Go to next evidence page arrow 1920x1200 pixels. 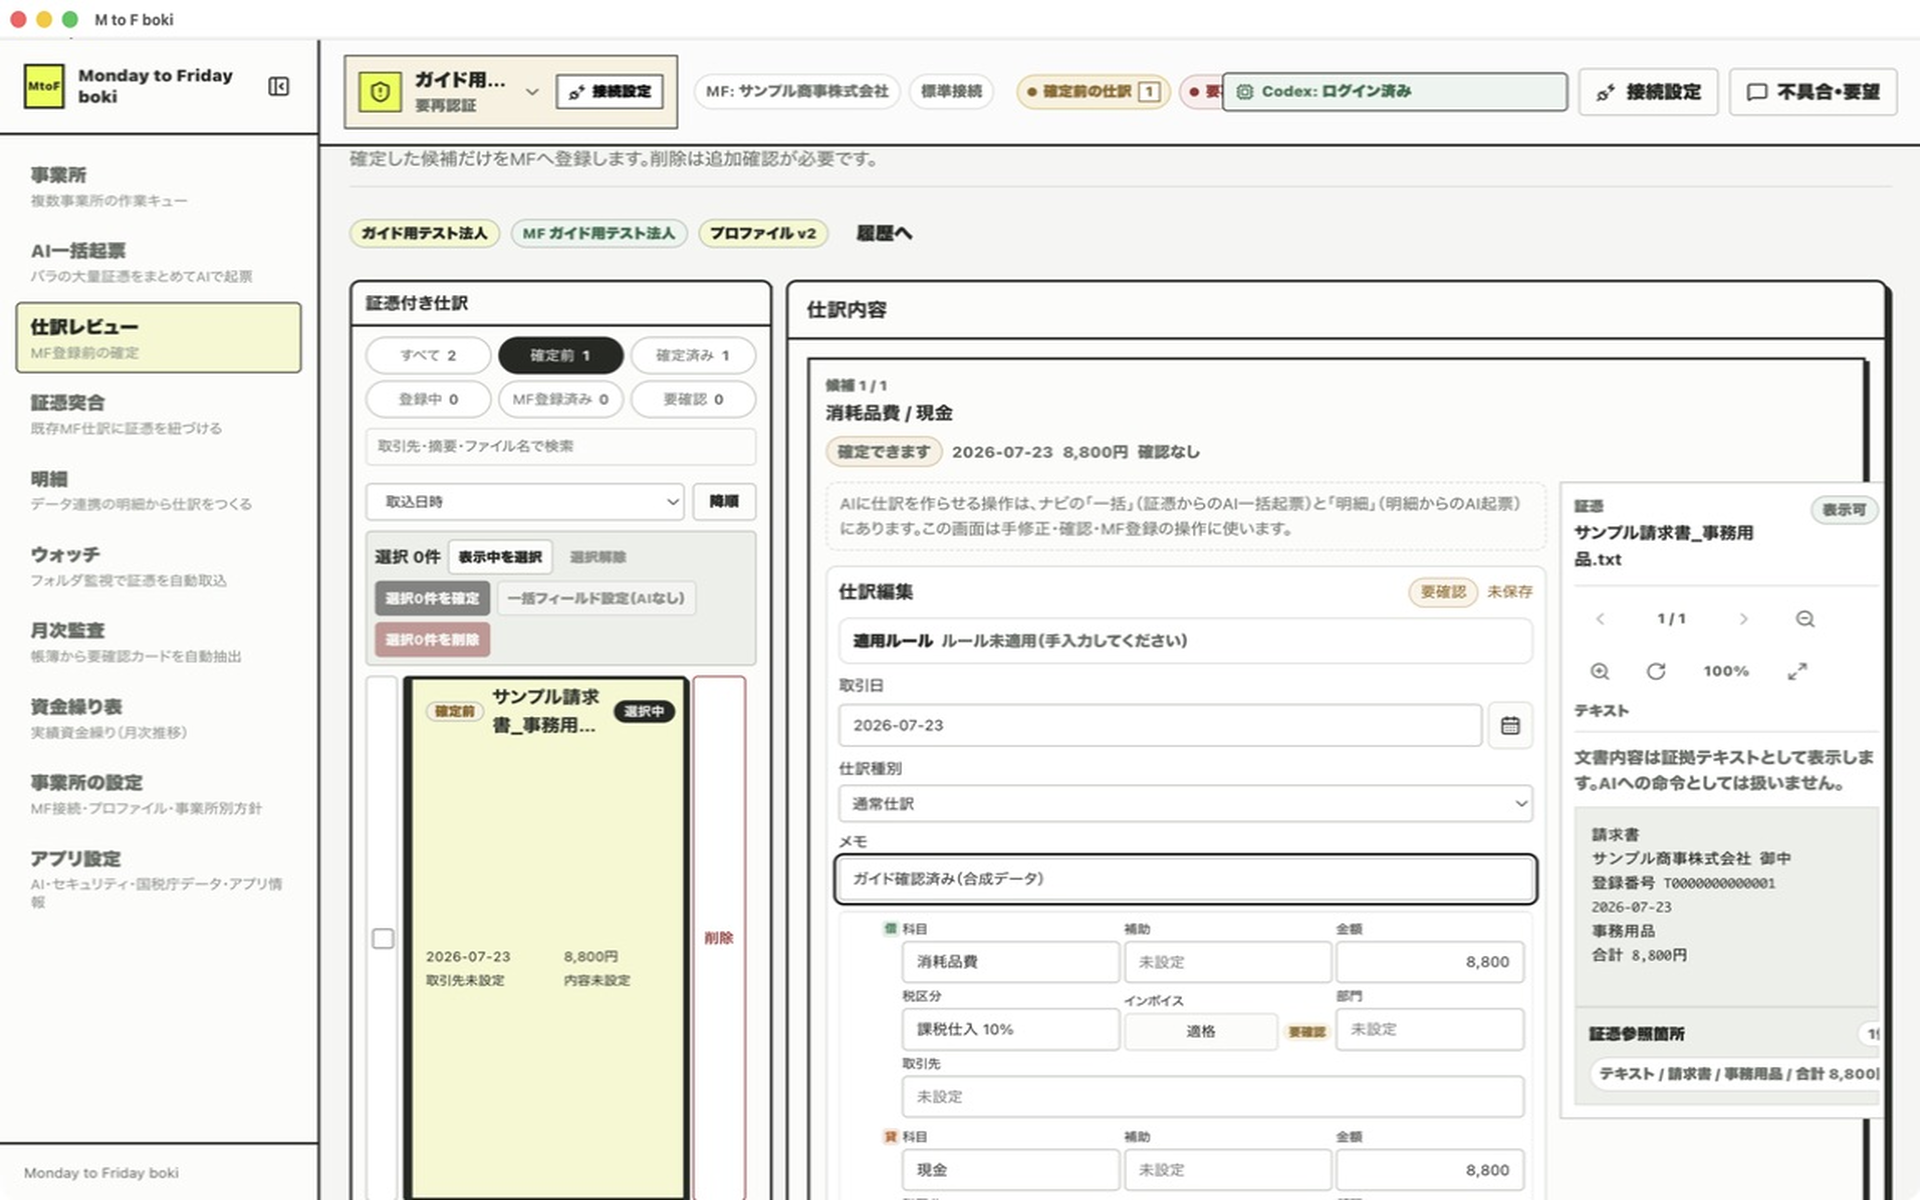pyautogui.click(x=1743, y=619)
